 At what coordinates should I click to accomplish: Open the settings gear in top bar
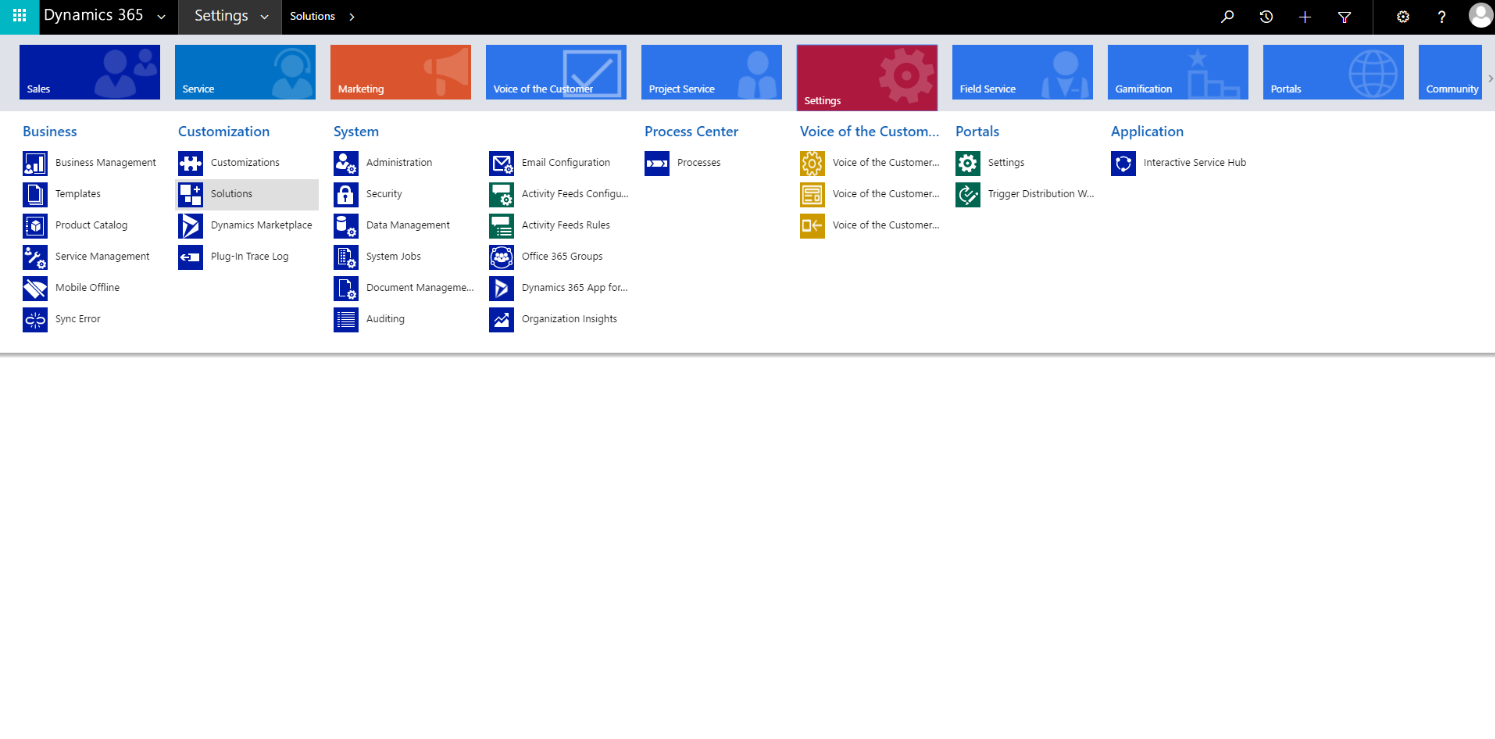(x=1403, y=17)
